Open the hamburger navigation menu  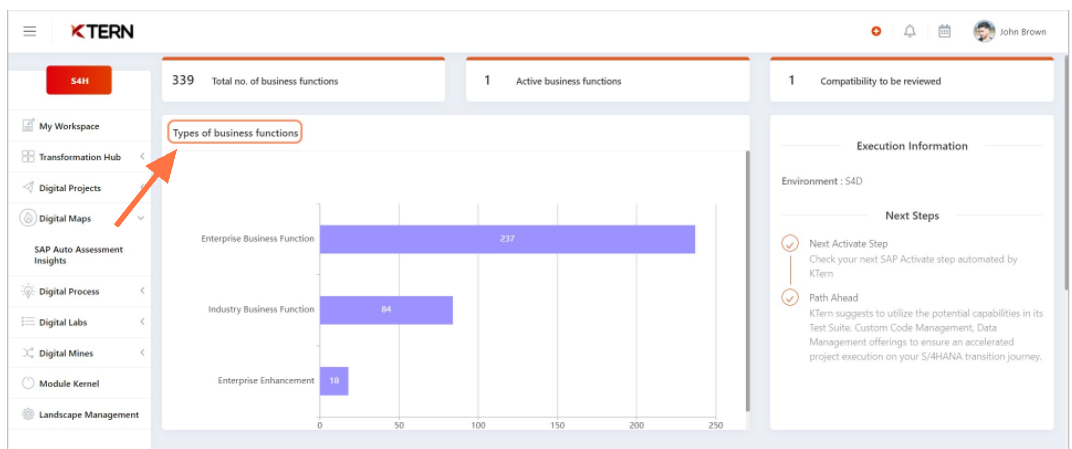click(29, 31)
